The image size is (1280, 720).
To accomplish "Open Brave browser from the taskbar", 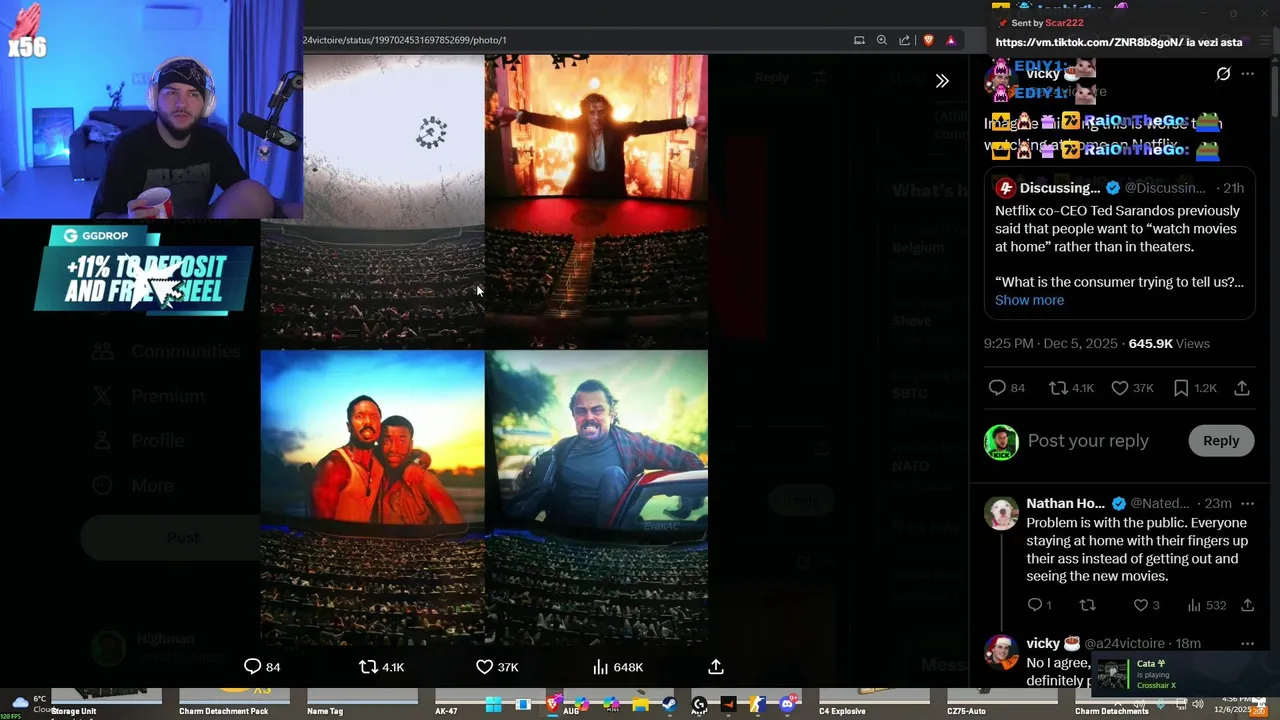I will (x=552, y=705).
